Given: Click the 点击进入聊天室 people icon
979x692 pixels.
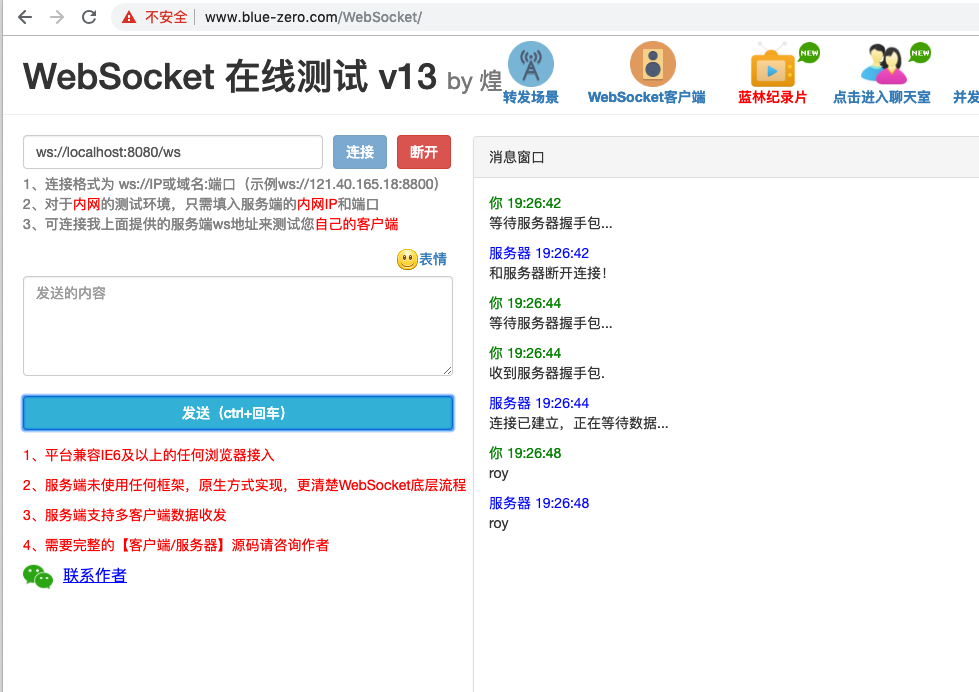Looking at the screenshot, I should (x=884, y=64).
